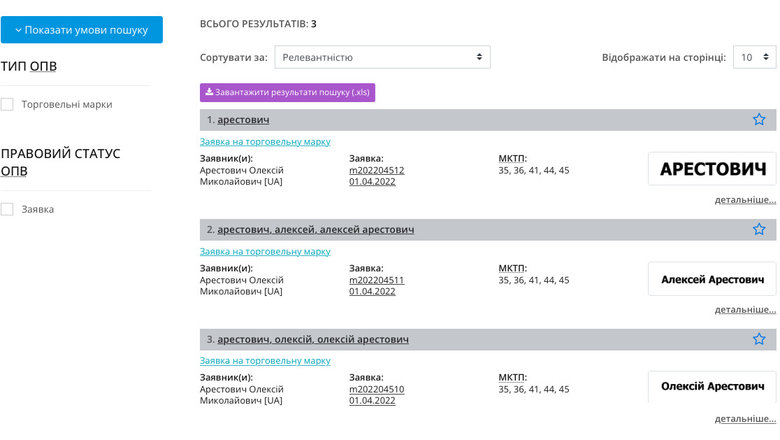This screenshot has height=440, width=780.
Task: Open Заявка на торговельну марку for m202204512
Action: coord(265,142)
